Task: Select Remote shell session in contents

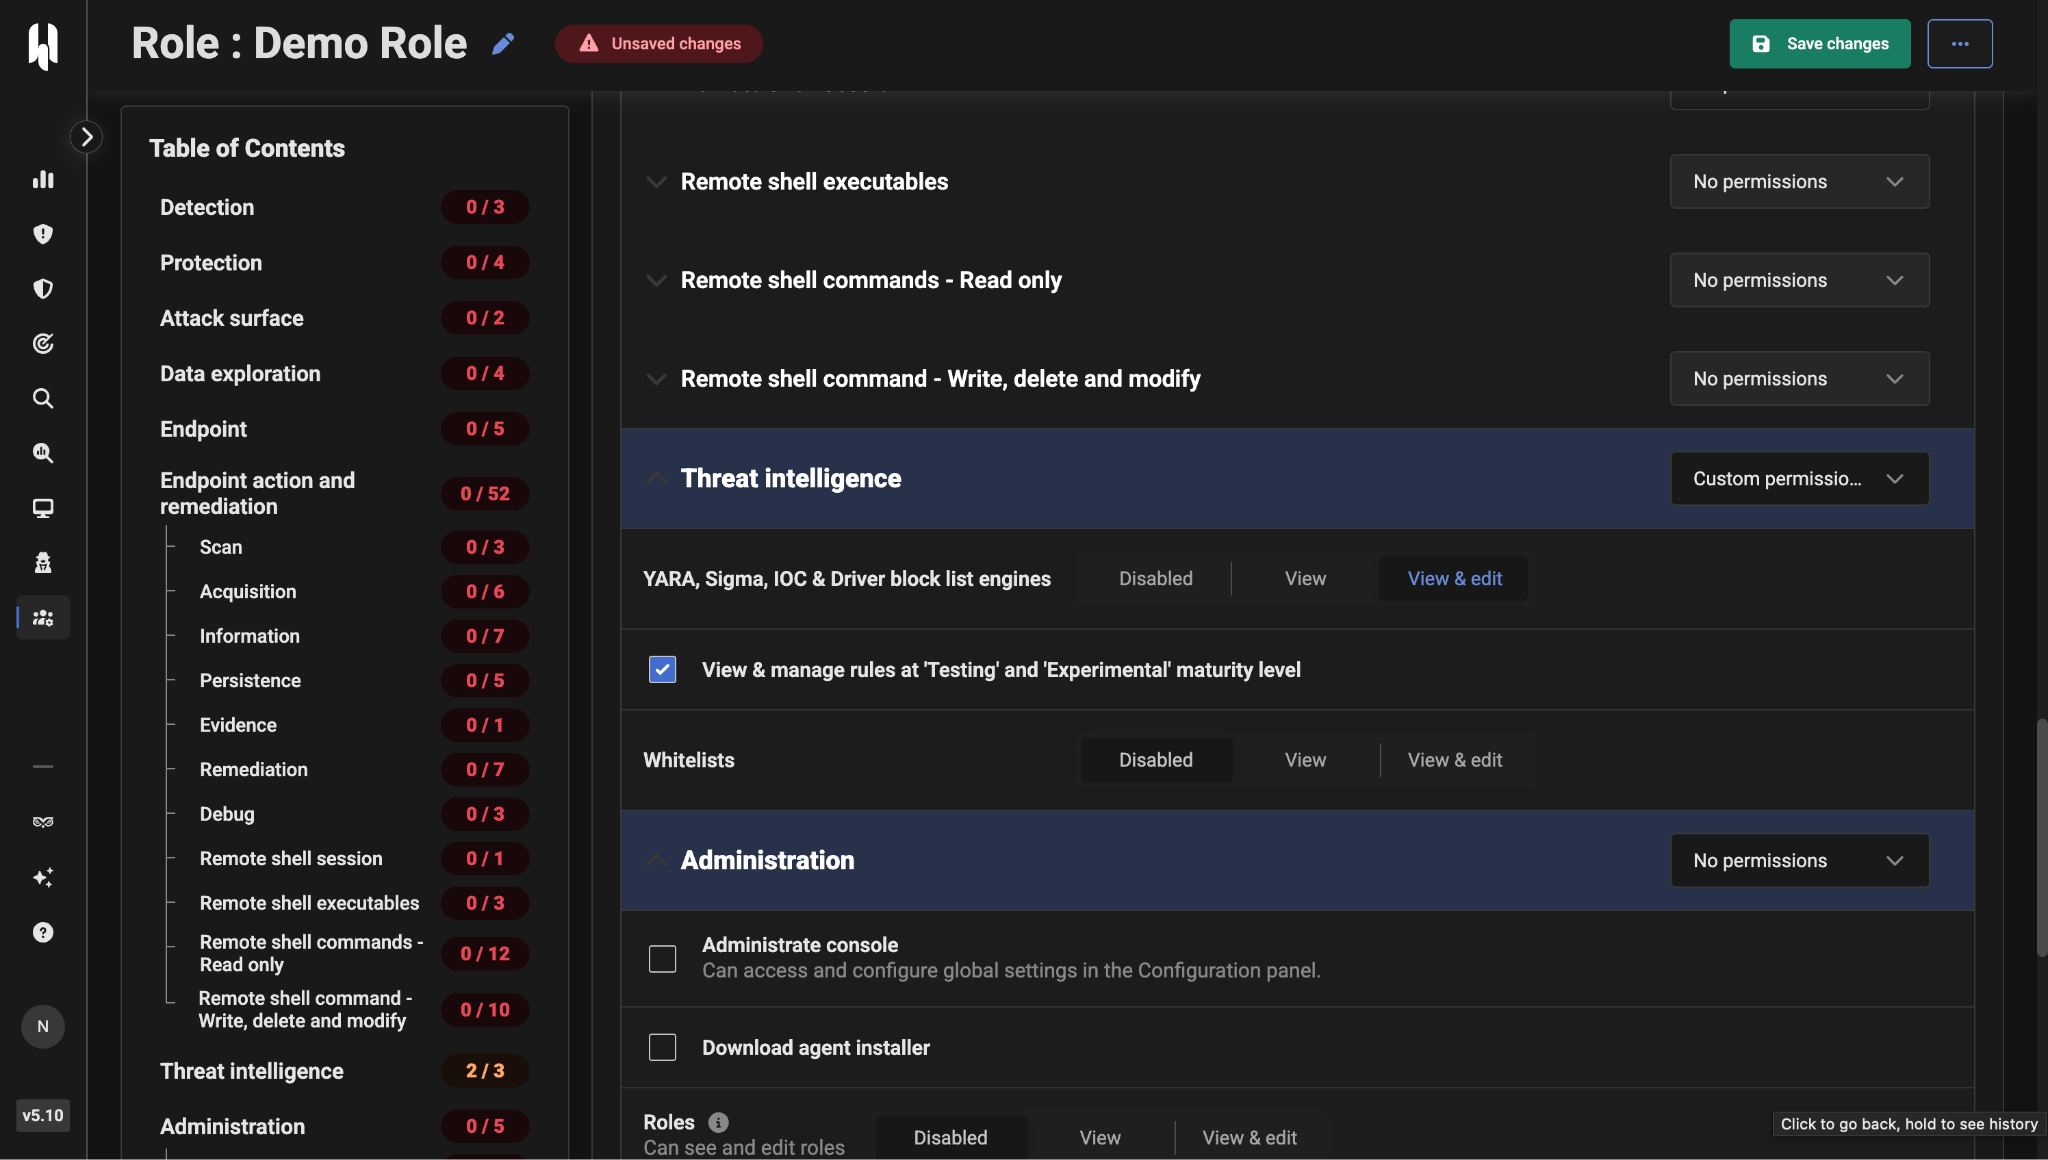Action: coord(290,858)
